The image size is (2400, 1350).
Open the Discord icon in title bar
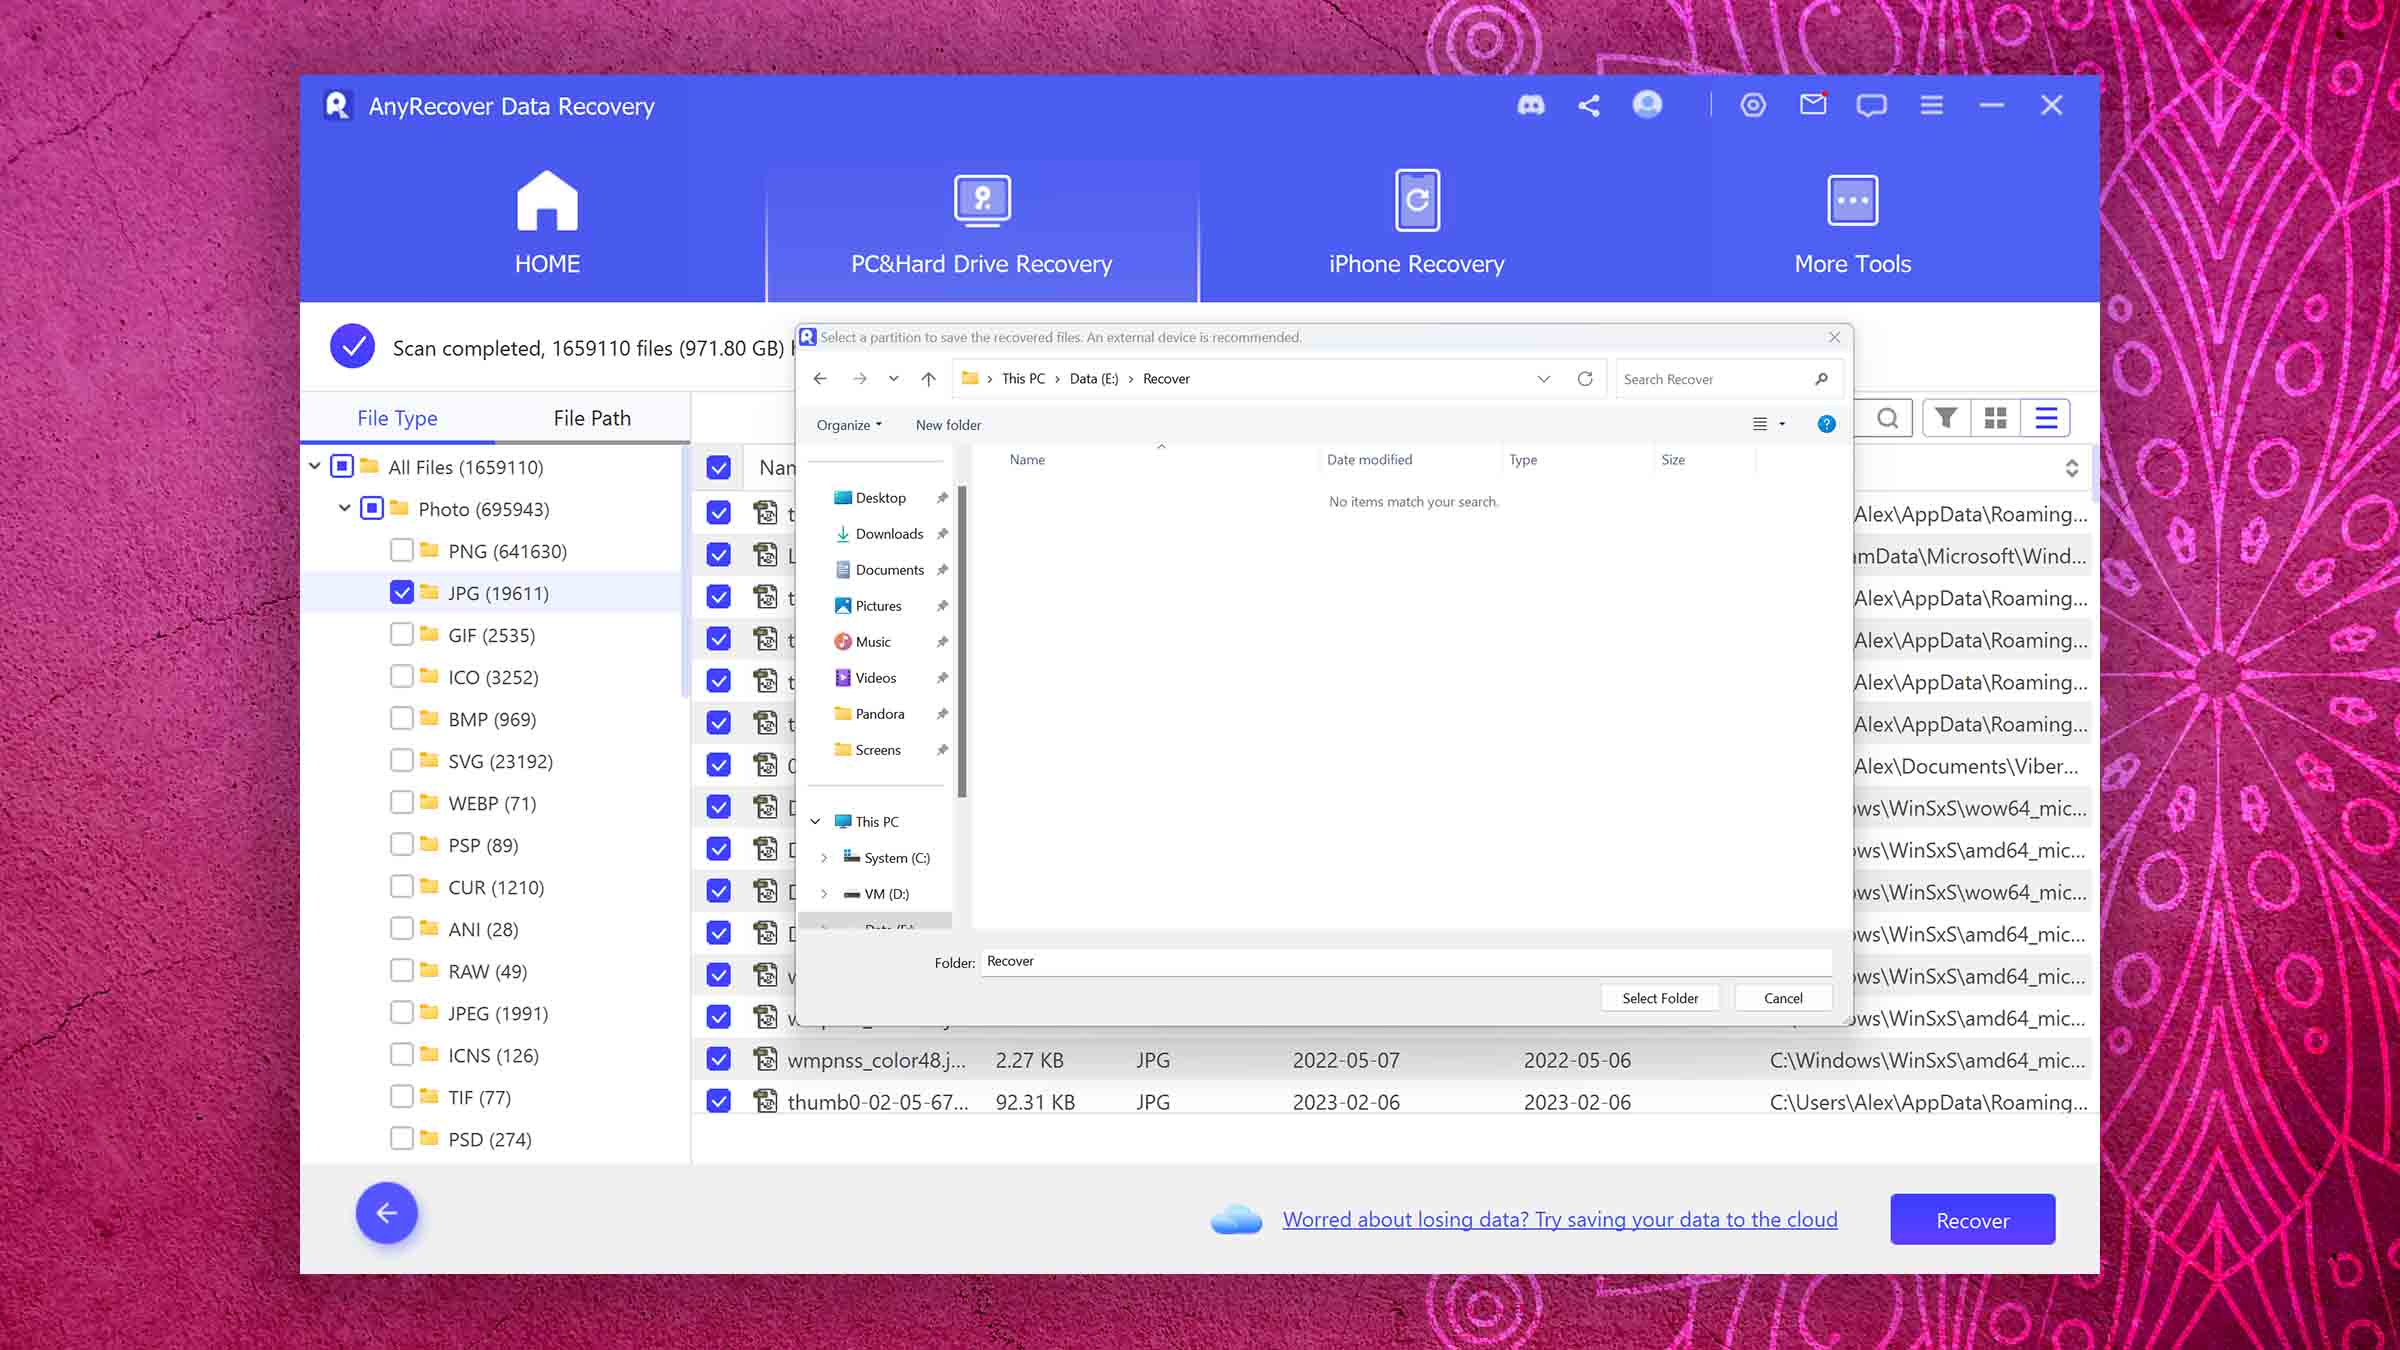click(1531, 105)
